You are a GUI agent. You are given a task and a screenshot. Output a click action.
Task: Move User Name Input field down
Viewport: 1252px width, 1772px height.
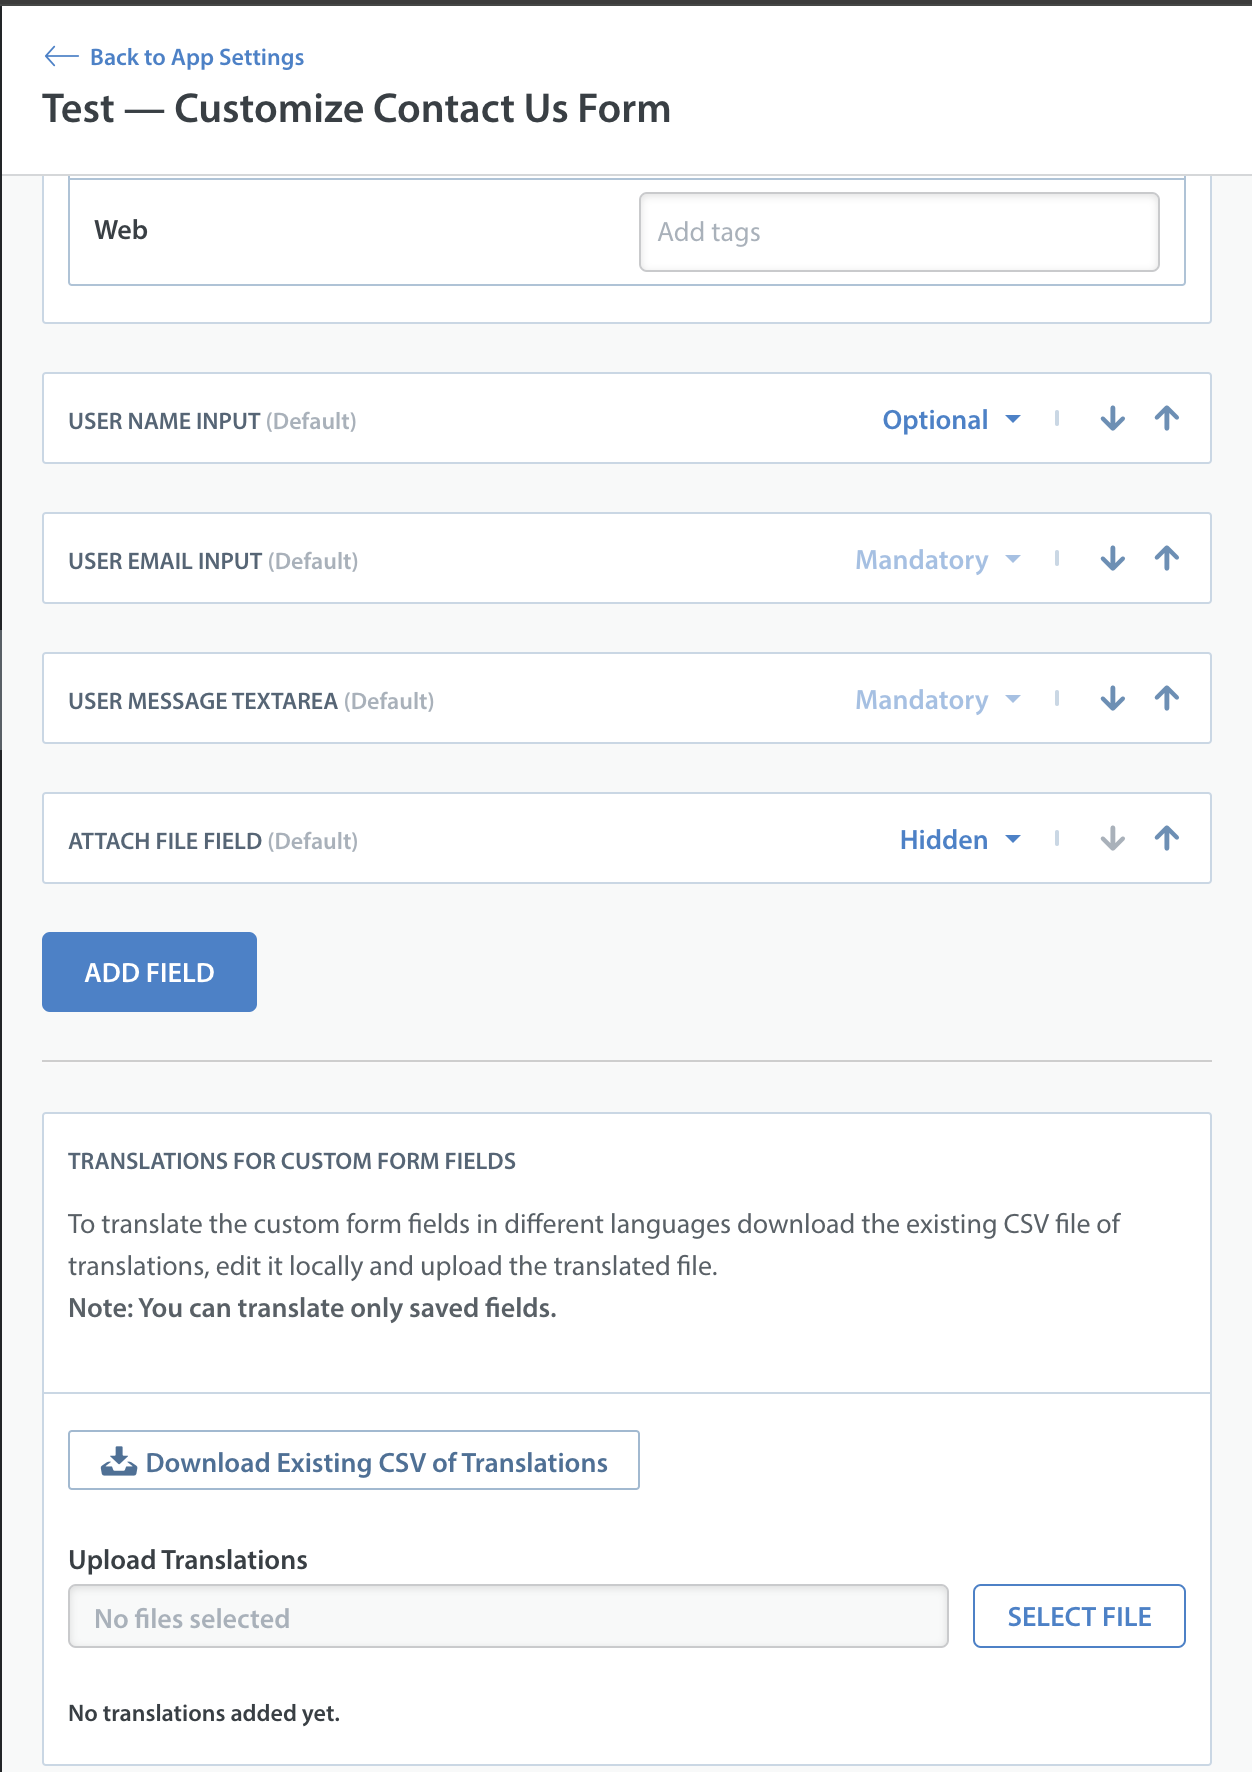pyautogui.click(x=1113, y=419)
